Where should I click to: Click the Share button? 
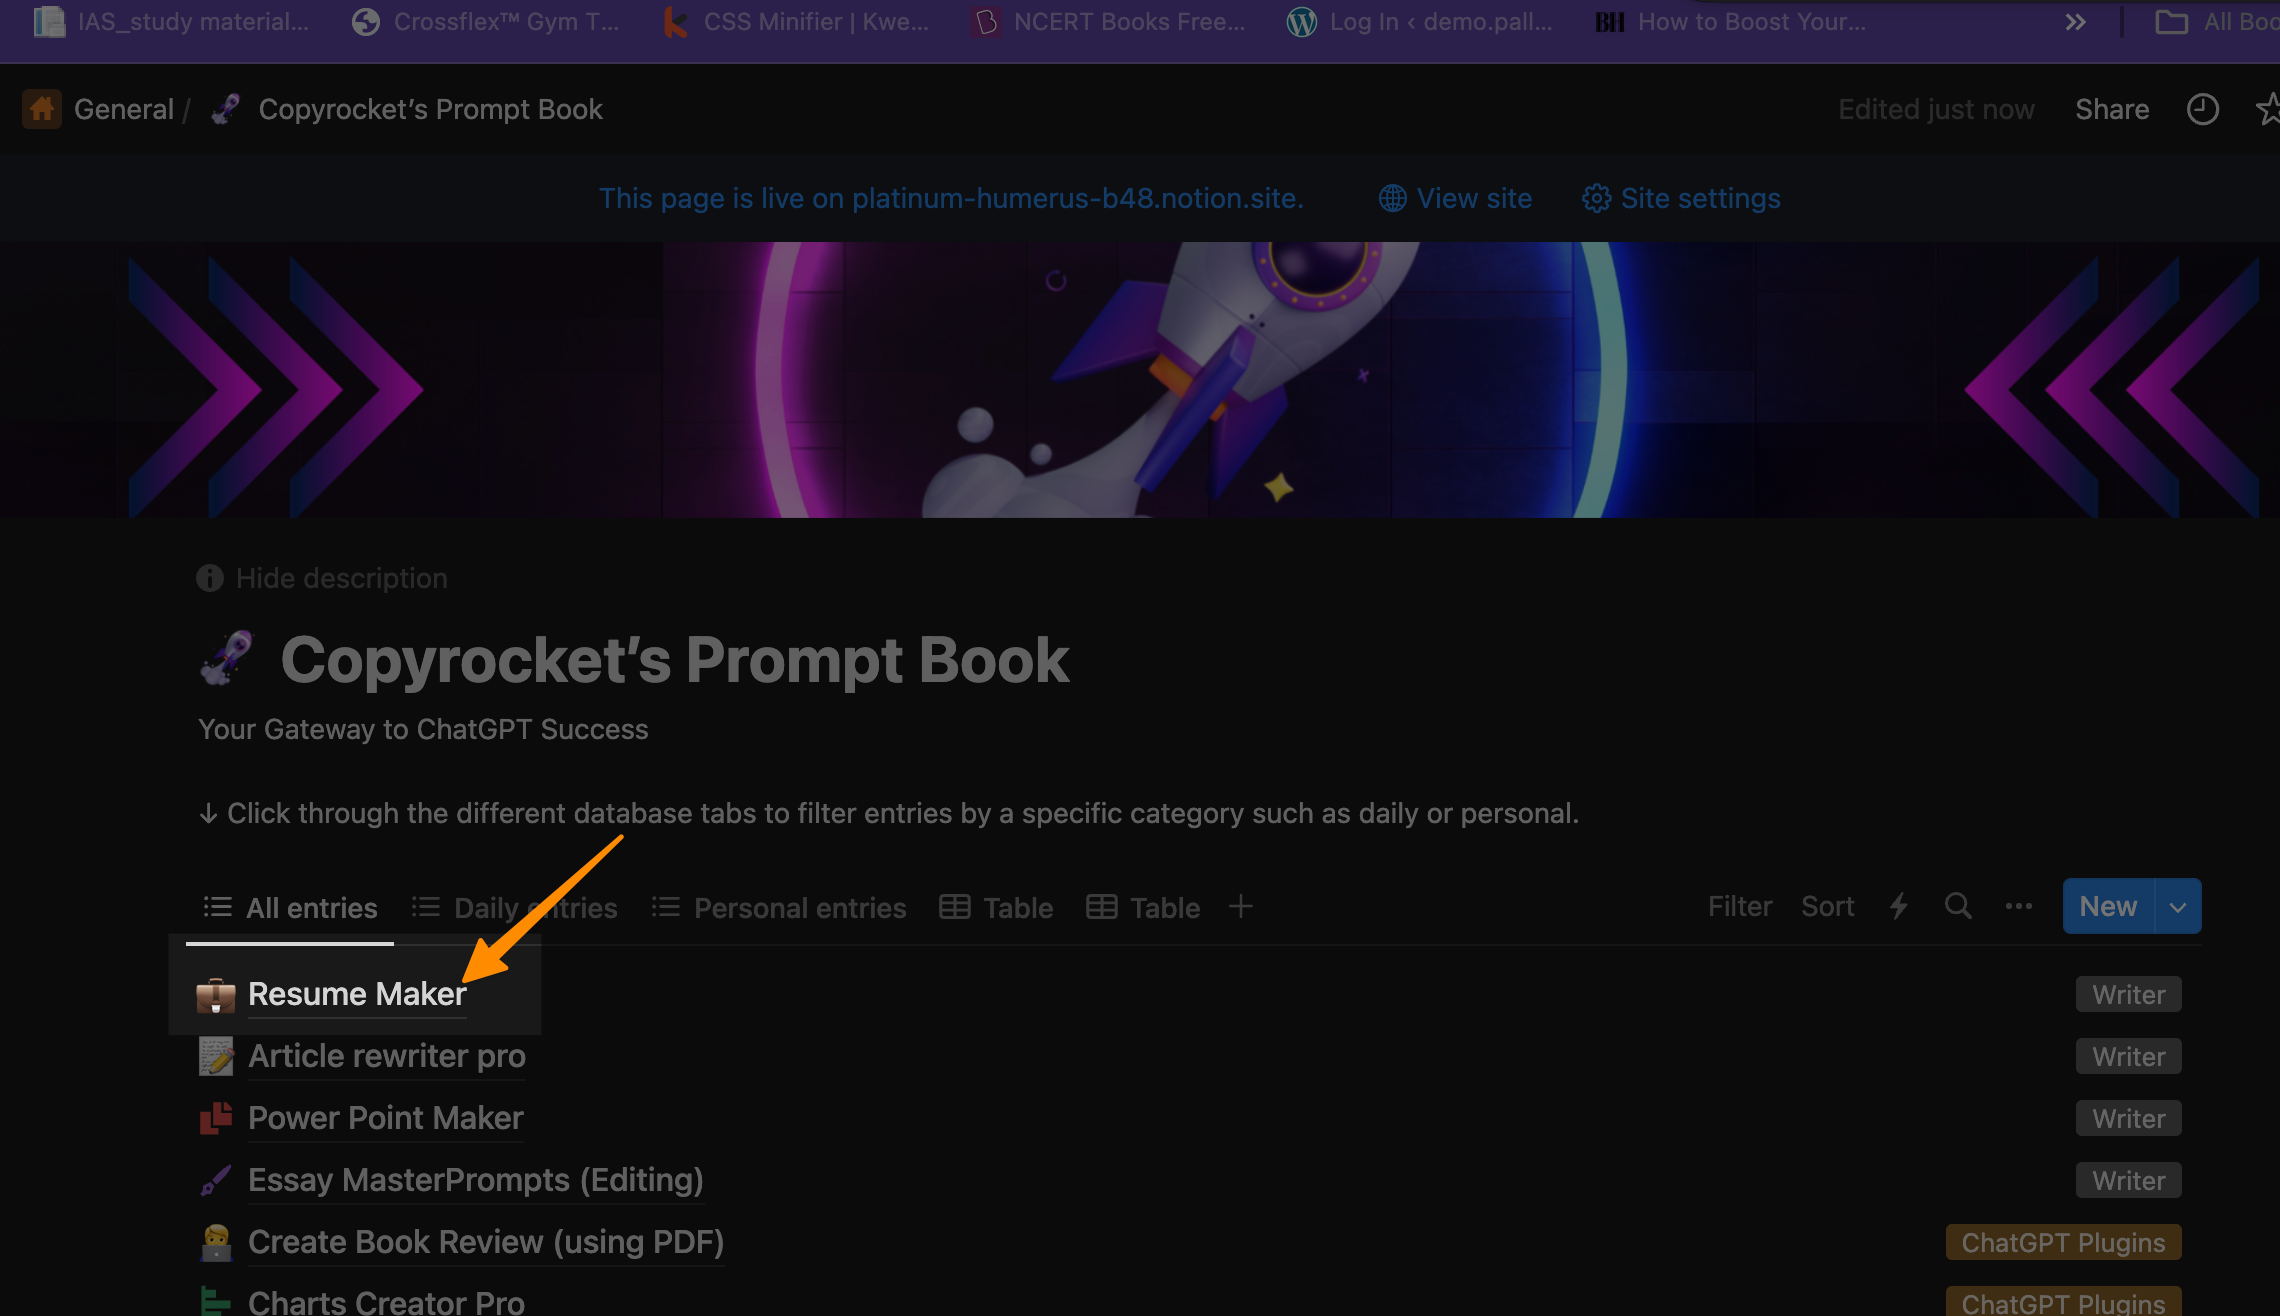(x=2111, y=109)
